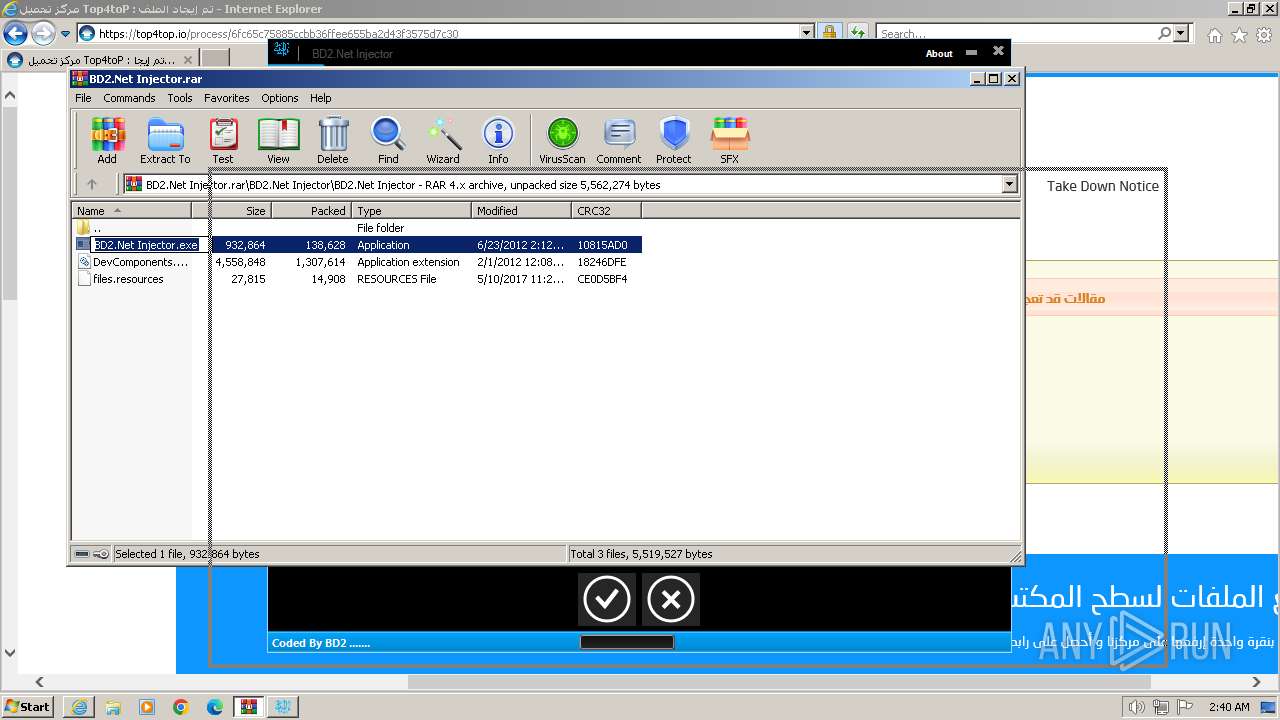The width and height of the screenshot is (1280, 720).
Task: Sort by the Name column header
Action: click(131, 211)
